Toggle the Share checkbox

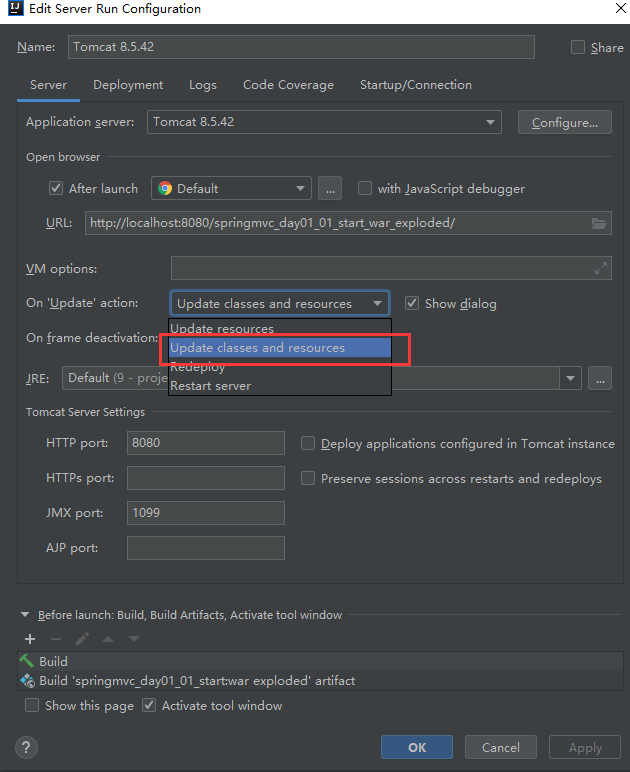coord(578,47)
